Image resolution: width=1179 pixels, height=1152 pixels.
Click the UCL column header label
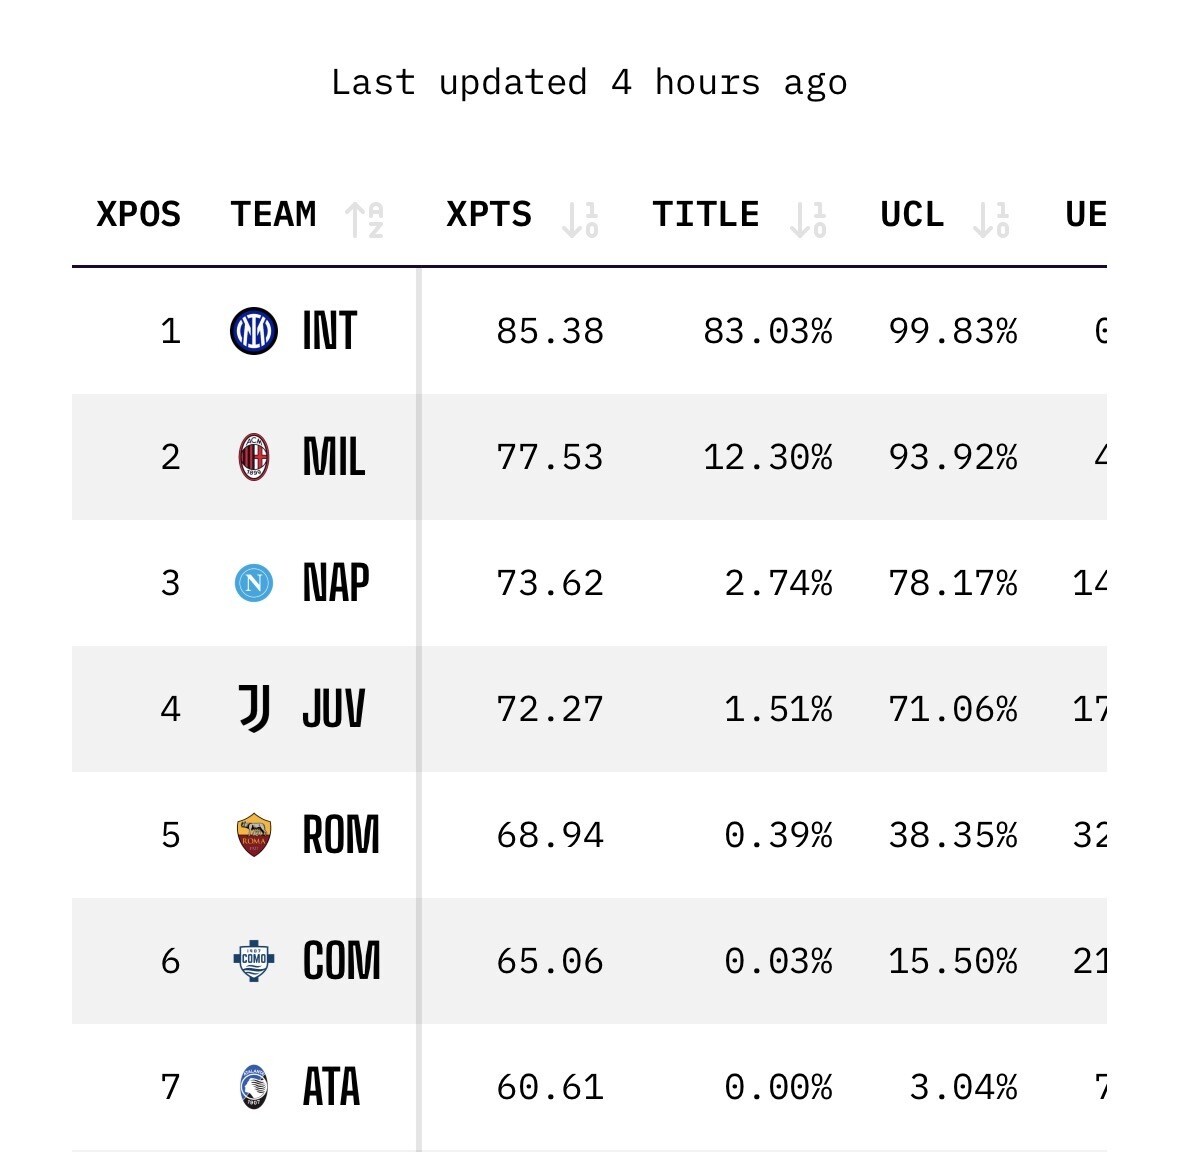pos(912,215)
